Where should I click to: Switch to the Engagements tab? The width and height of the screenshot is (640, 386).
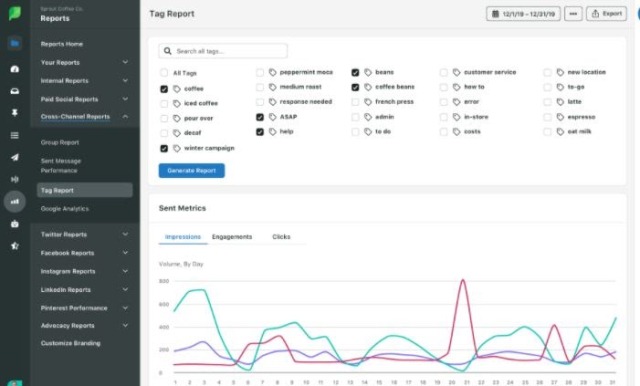click(x=232, y=237)
